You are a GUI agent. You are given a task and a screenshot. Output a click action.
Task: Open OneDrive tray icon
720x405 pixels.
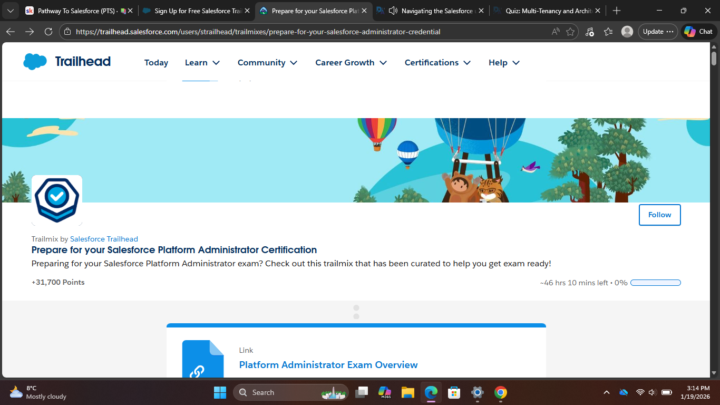click(x=623, y=393)
